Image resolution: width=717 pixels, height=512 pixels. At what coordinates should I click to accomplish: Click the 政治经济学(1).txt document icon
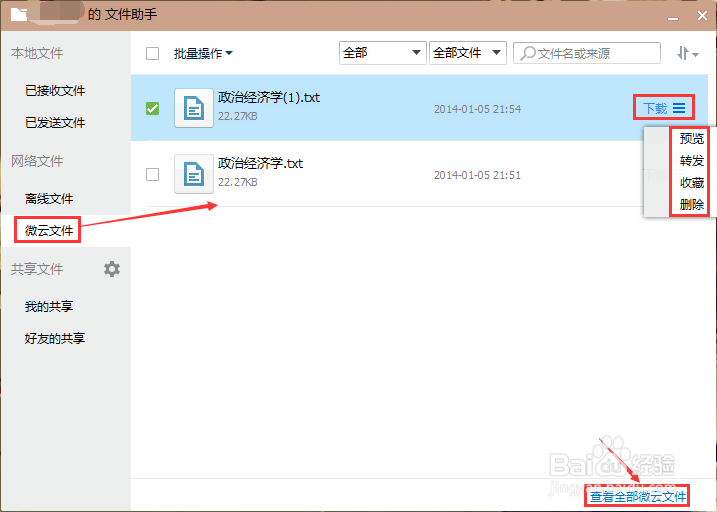[x=194, y=108]
